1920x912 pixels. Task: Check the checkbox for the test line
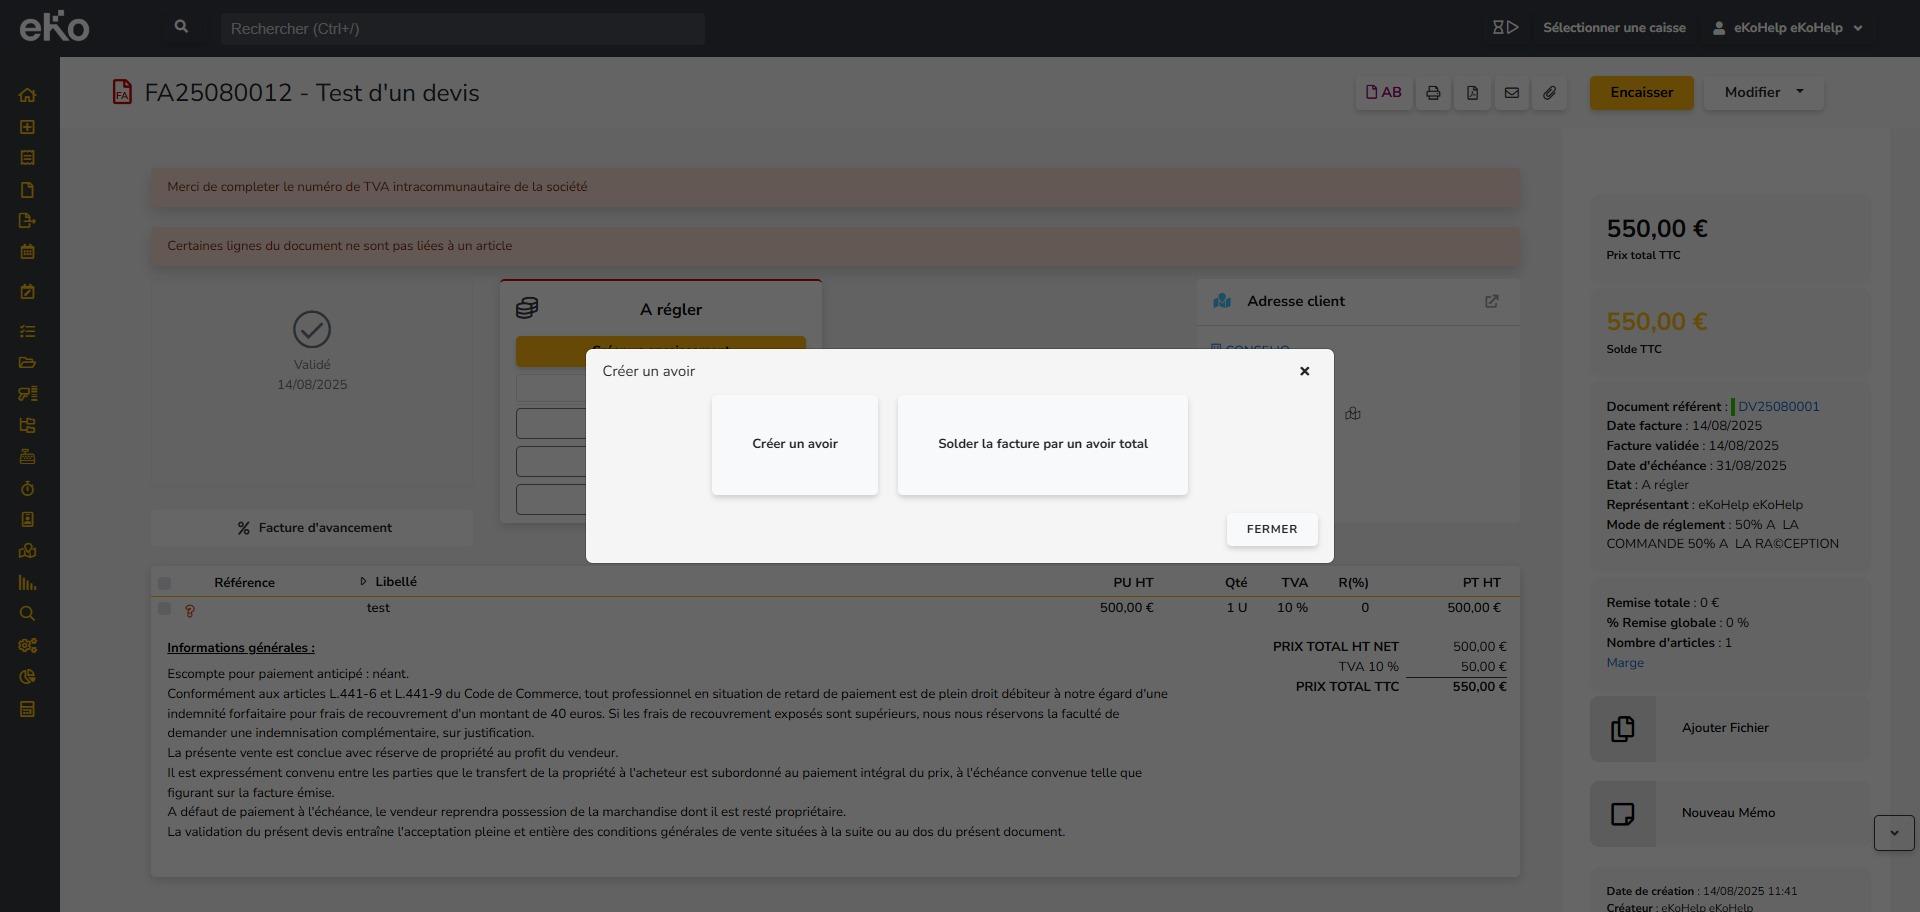(164, 608)
